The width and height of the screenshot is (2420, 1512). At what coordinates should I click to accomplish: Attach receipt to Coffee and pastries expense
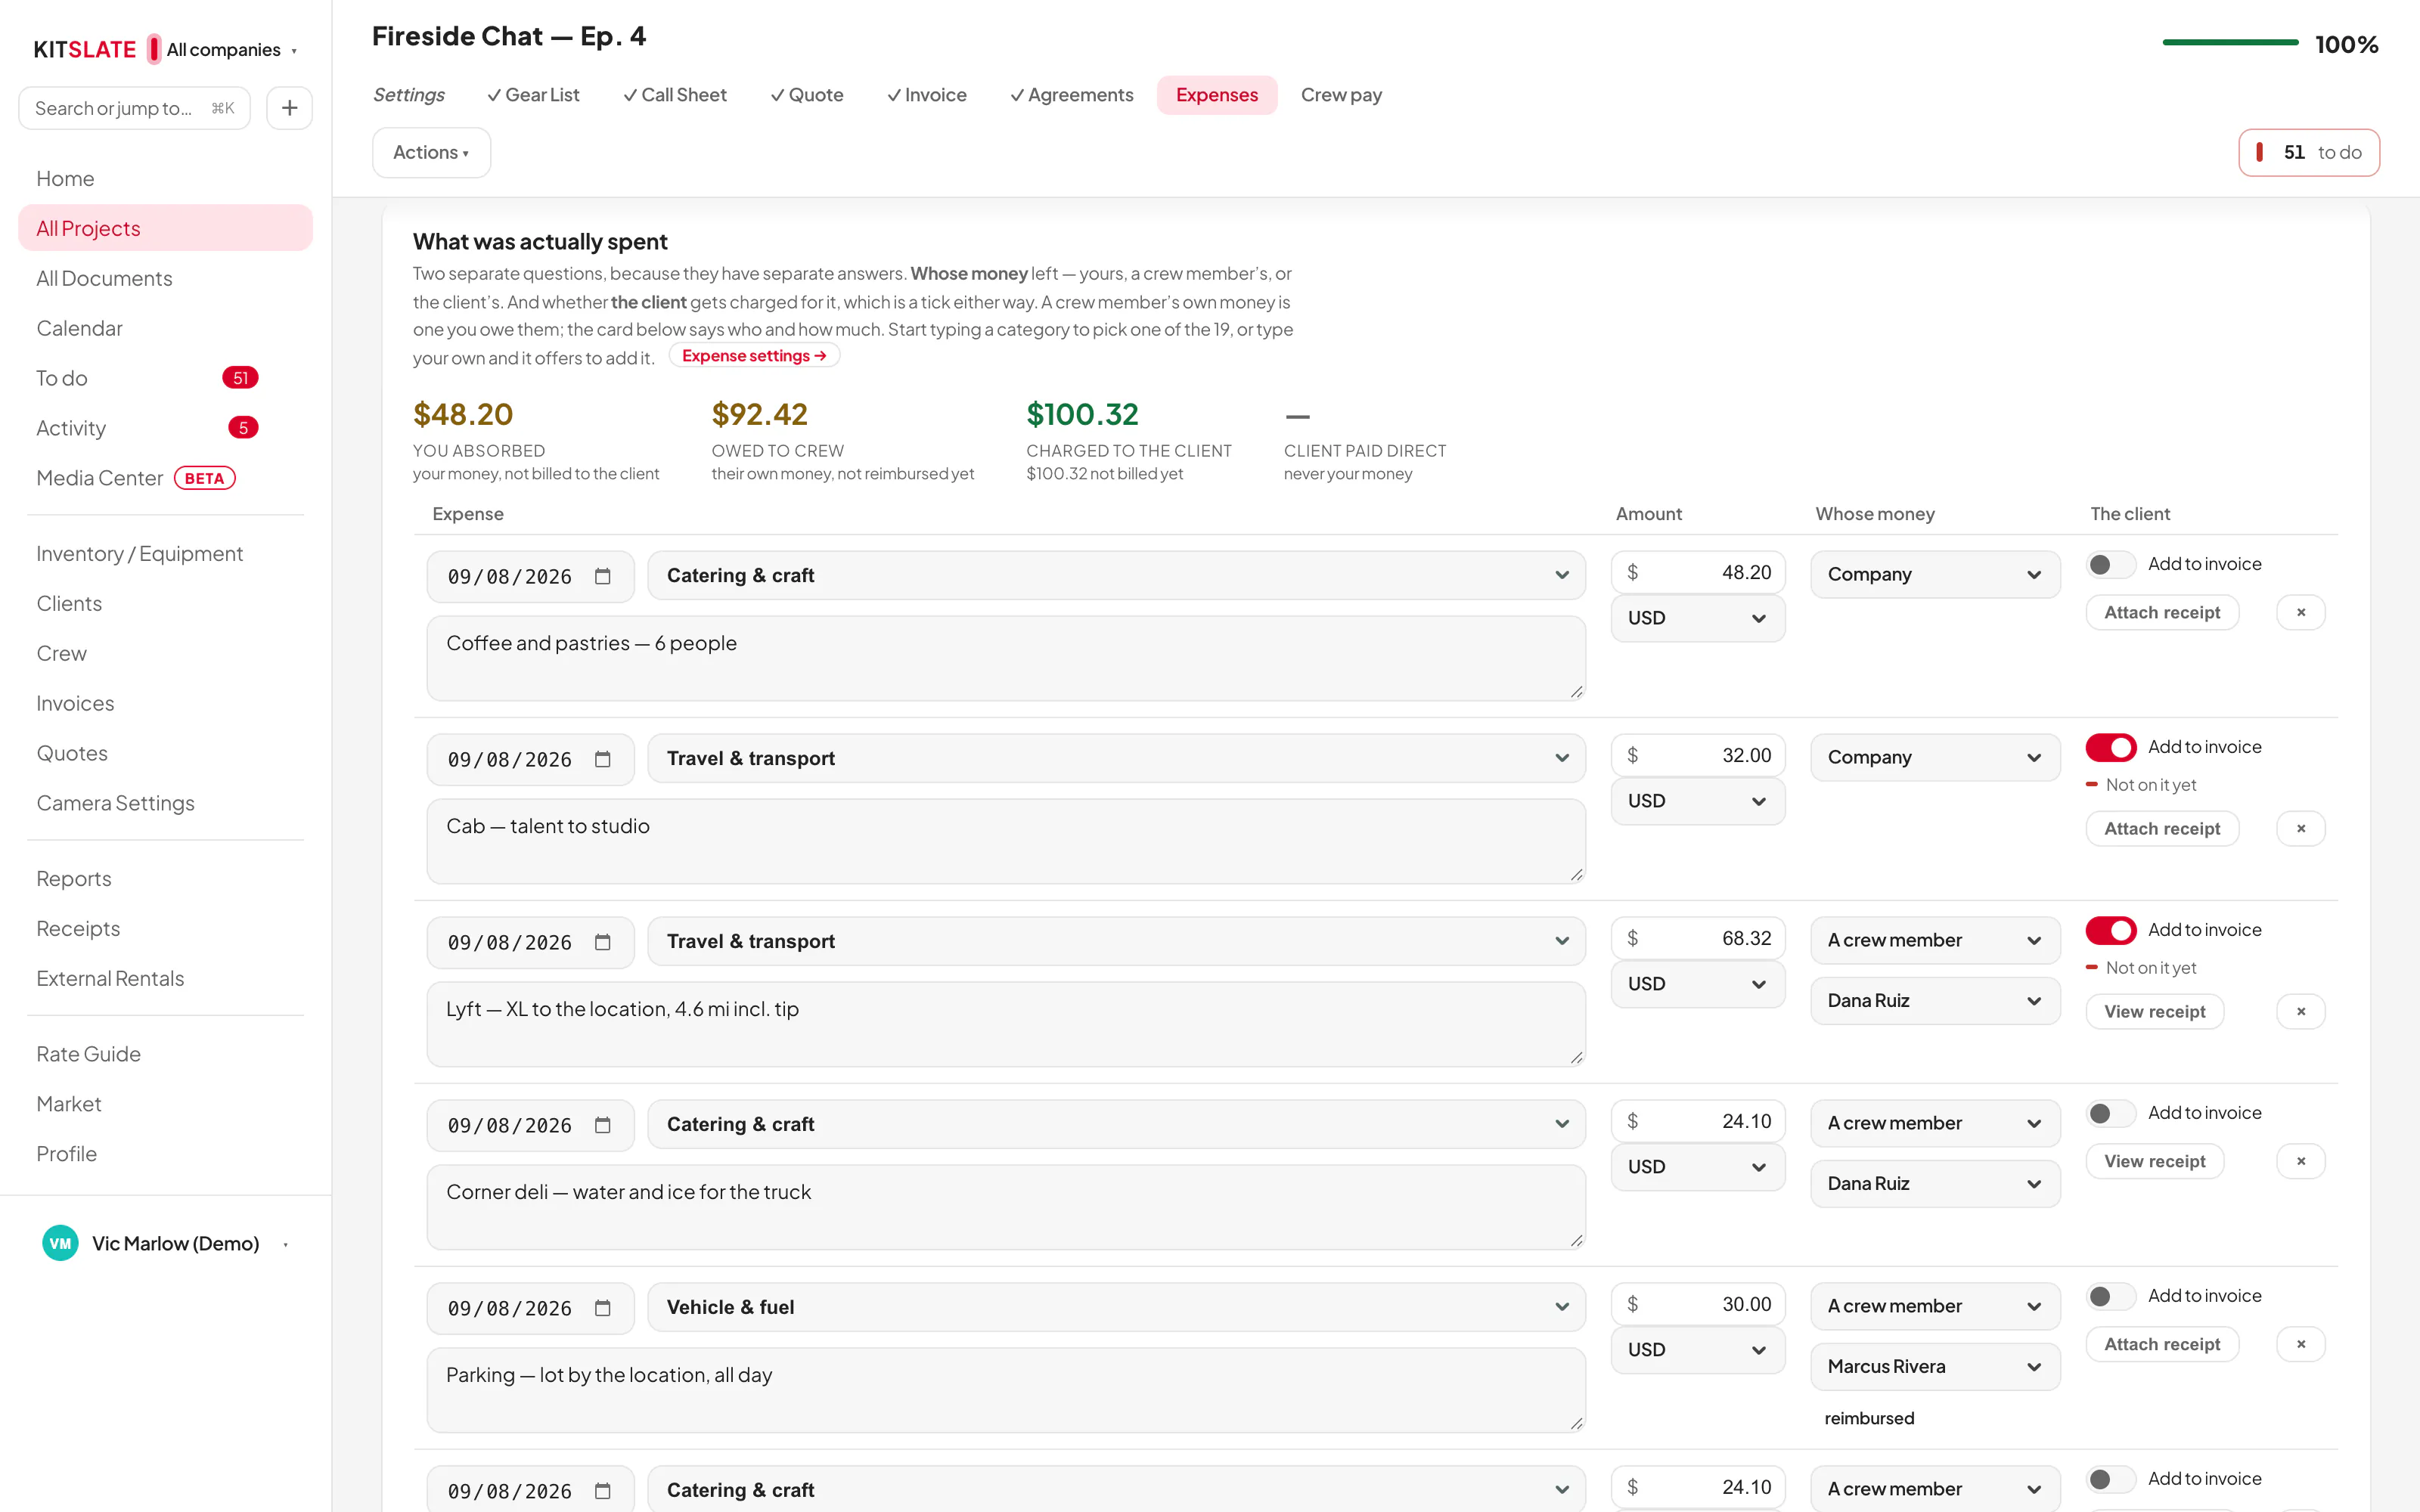click(2161, 612)
